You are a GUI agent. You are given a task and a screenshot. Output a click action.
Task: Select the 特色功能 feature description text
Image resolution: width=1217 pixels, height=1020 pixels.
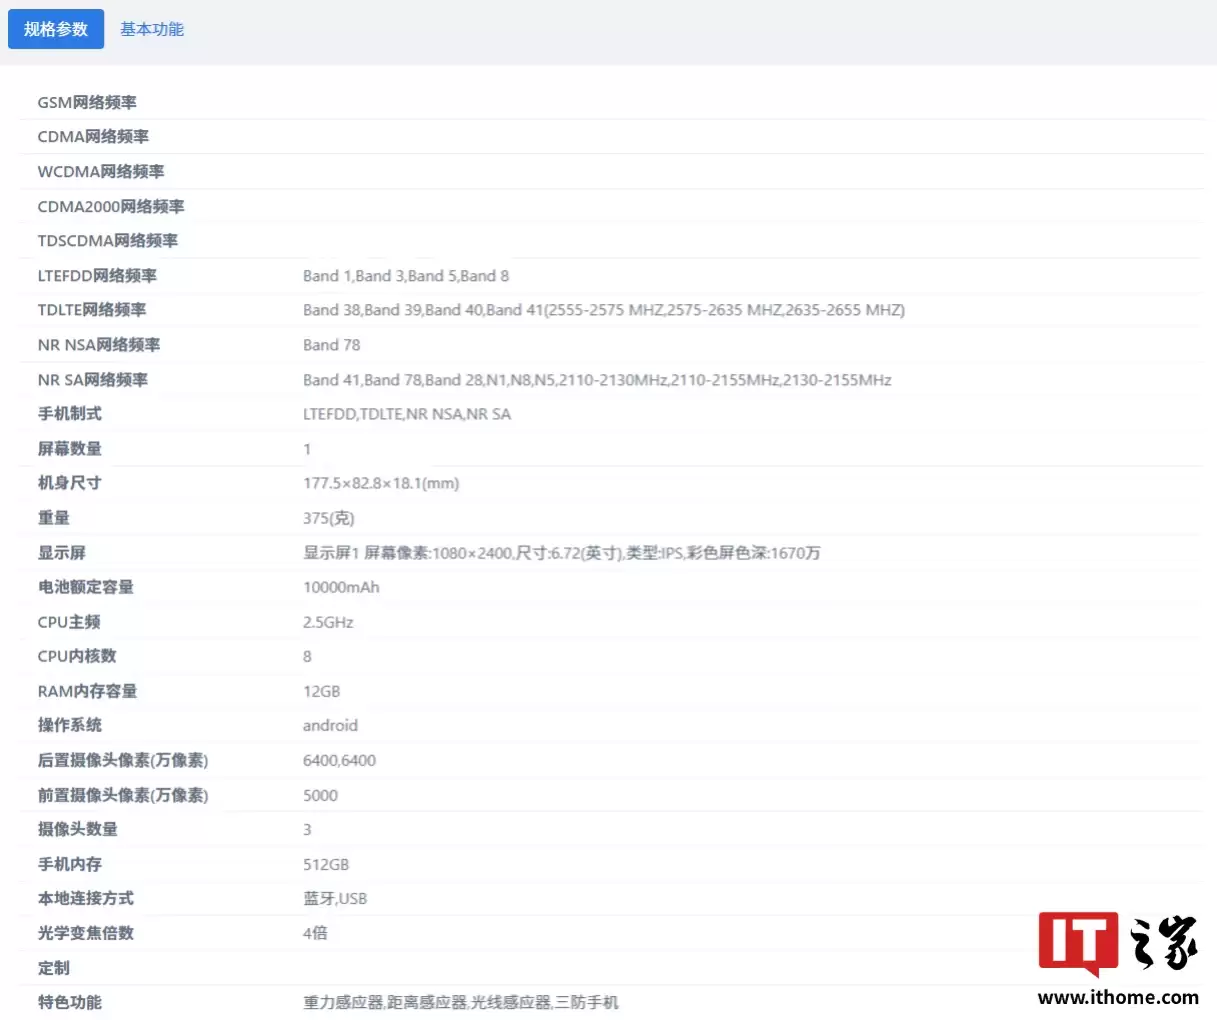[460, 1002]
